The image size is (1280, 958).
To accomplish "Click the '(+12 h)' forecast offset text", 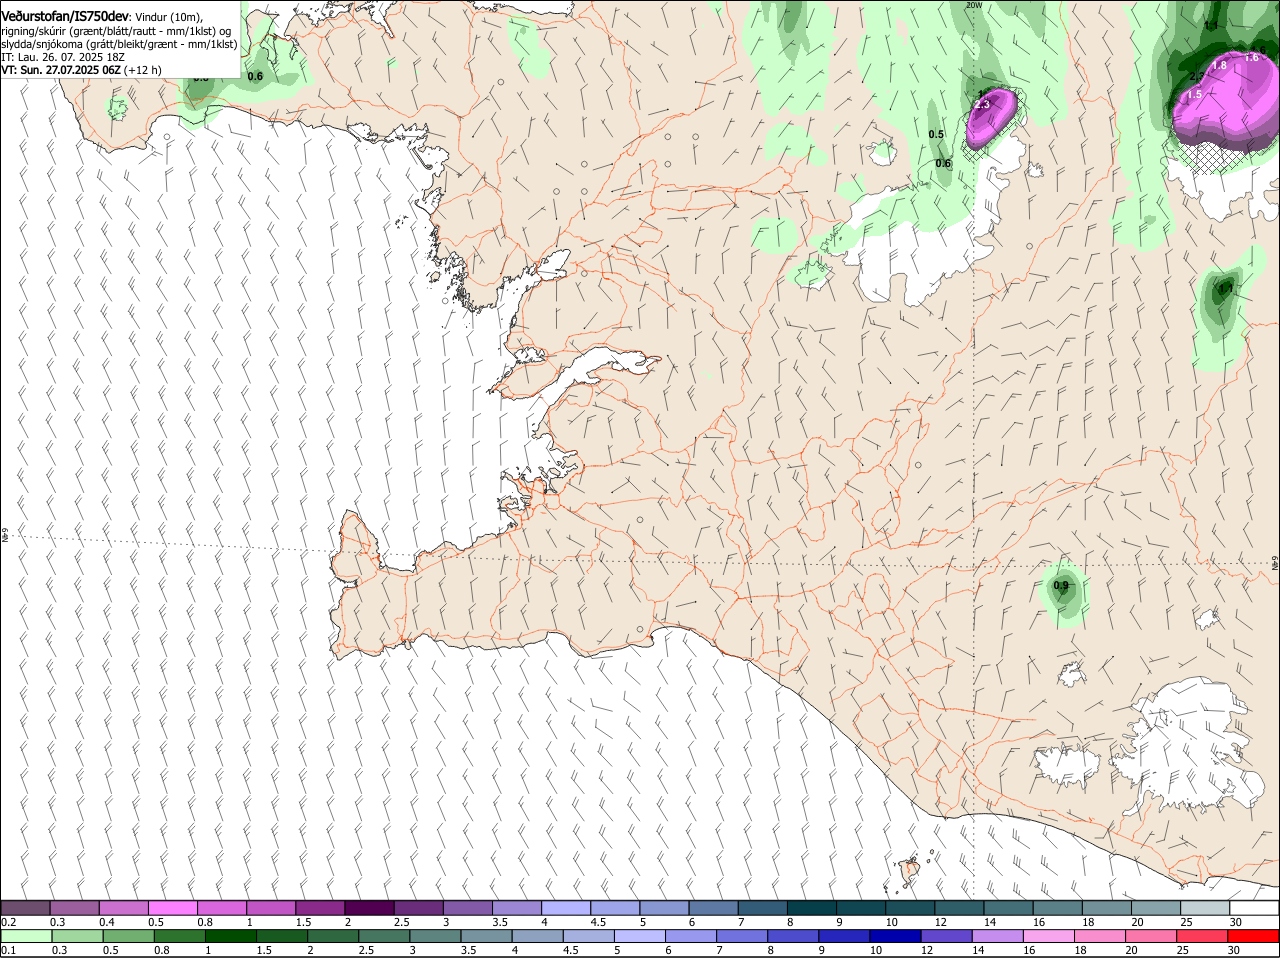I will (143, 70).
